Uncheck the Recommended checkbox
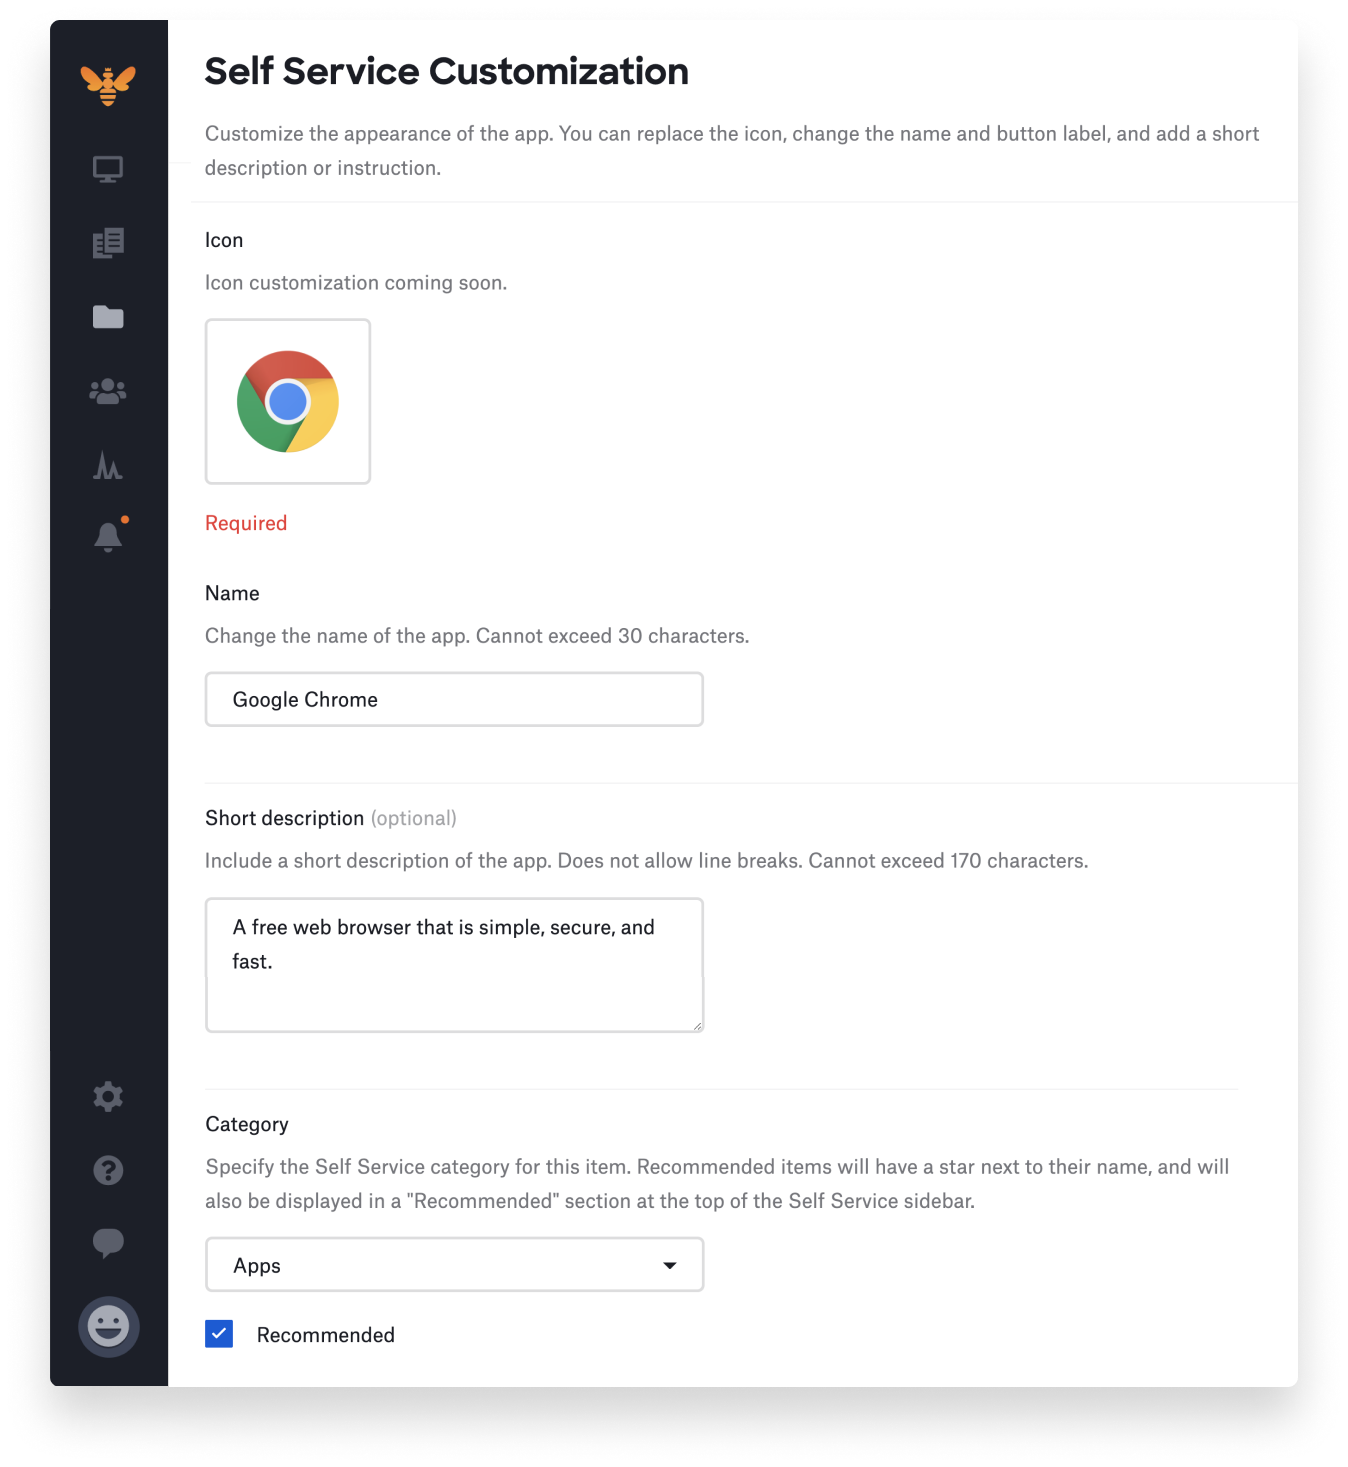Viewport: 1348px width, 1467px height. [219, 1333]
